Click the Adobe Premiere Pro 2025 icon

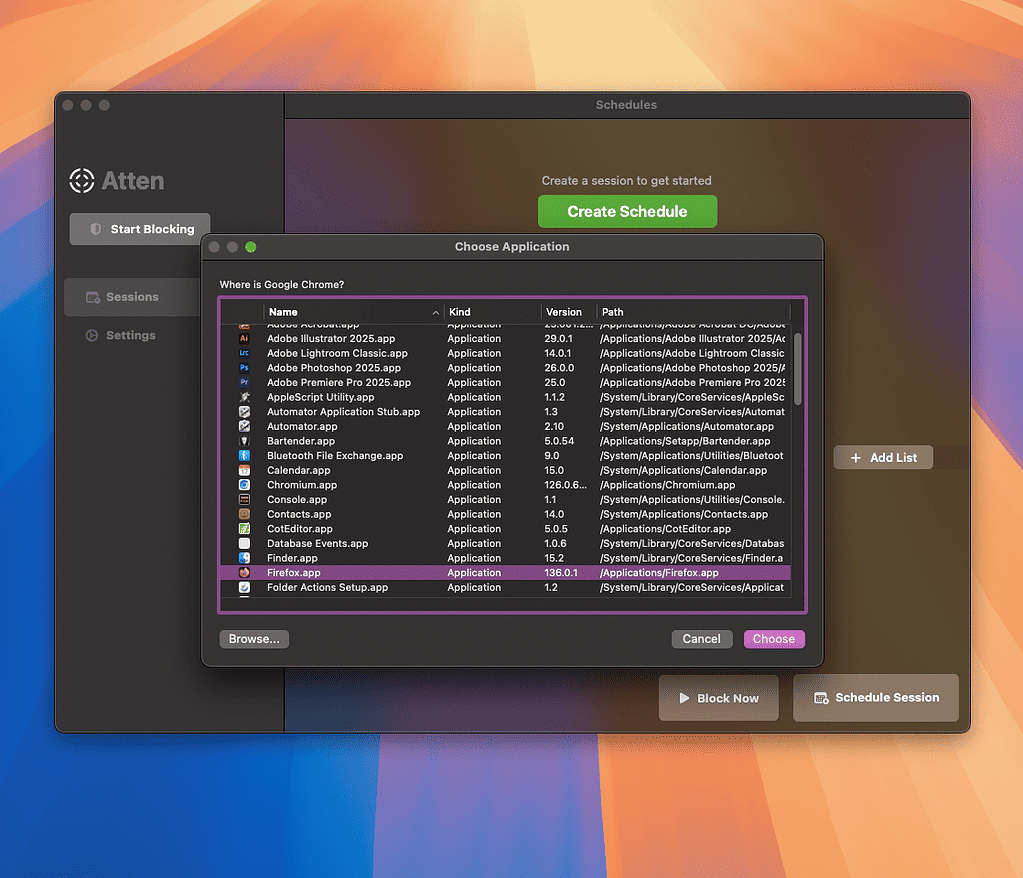pyautogui.click(x=244, y=382)
